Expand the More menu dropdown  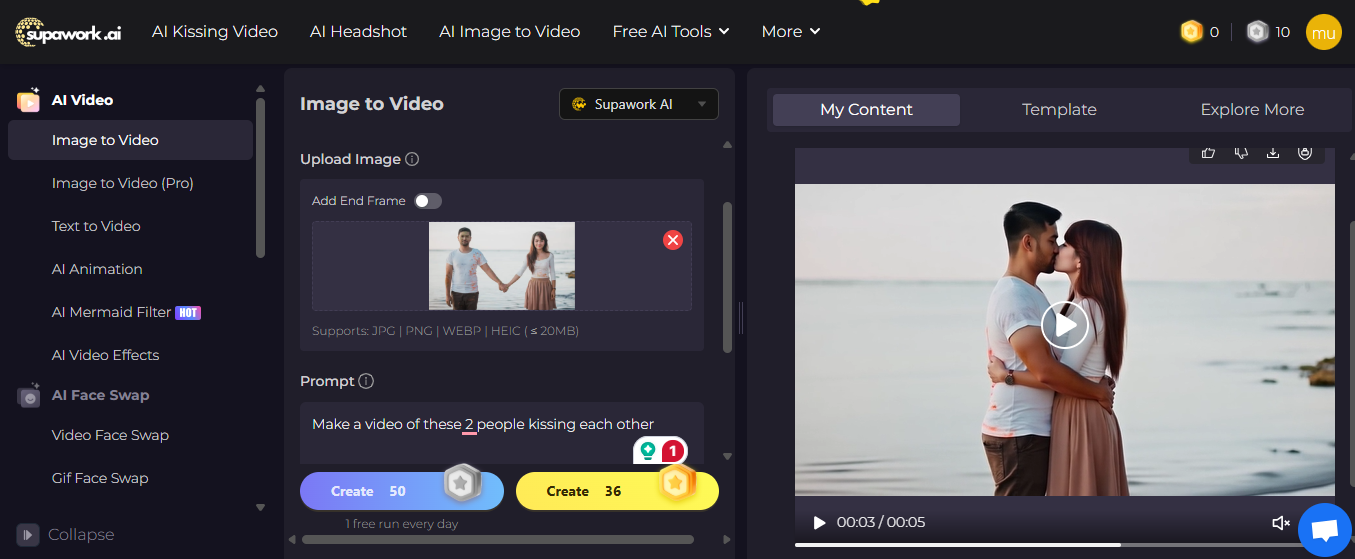pos(791,32)
